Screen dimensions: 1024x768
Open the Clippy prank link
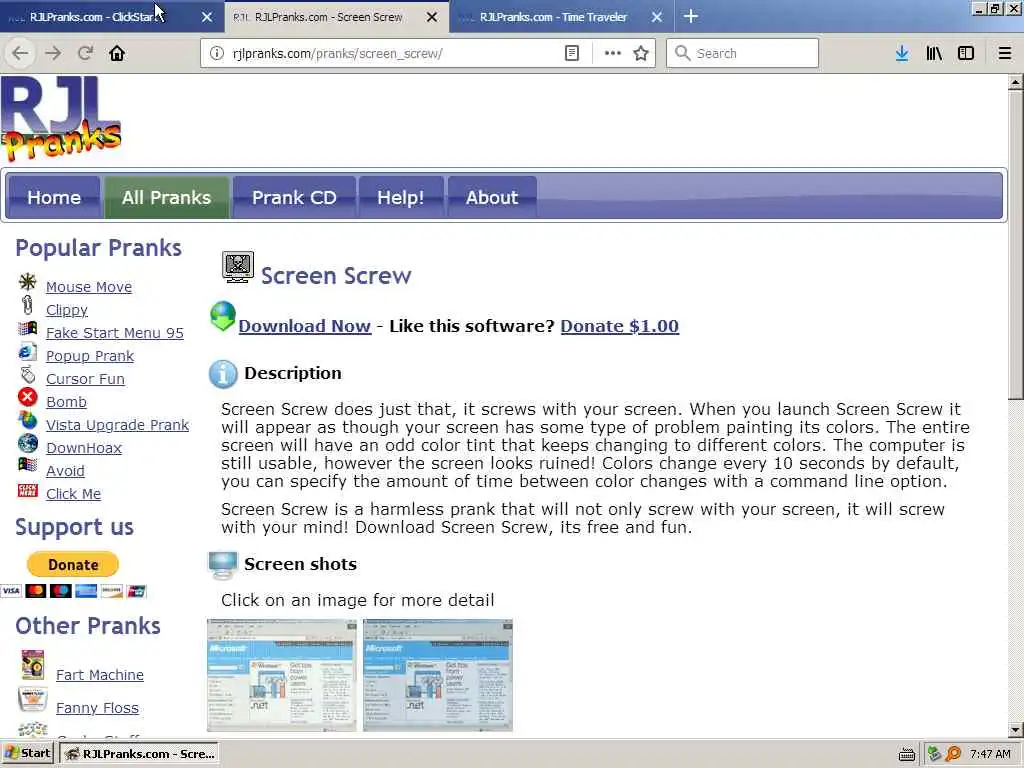point(67,310)
